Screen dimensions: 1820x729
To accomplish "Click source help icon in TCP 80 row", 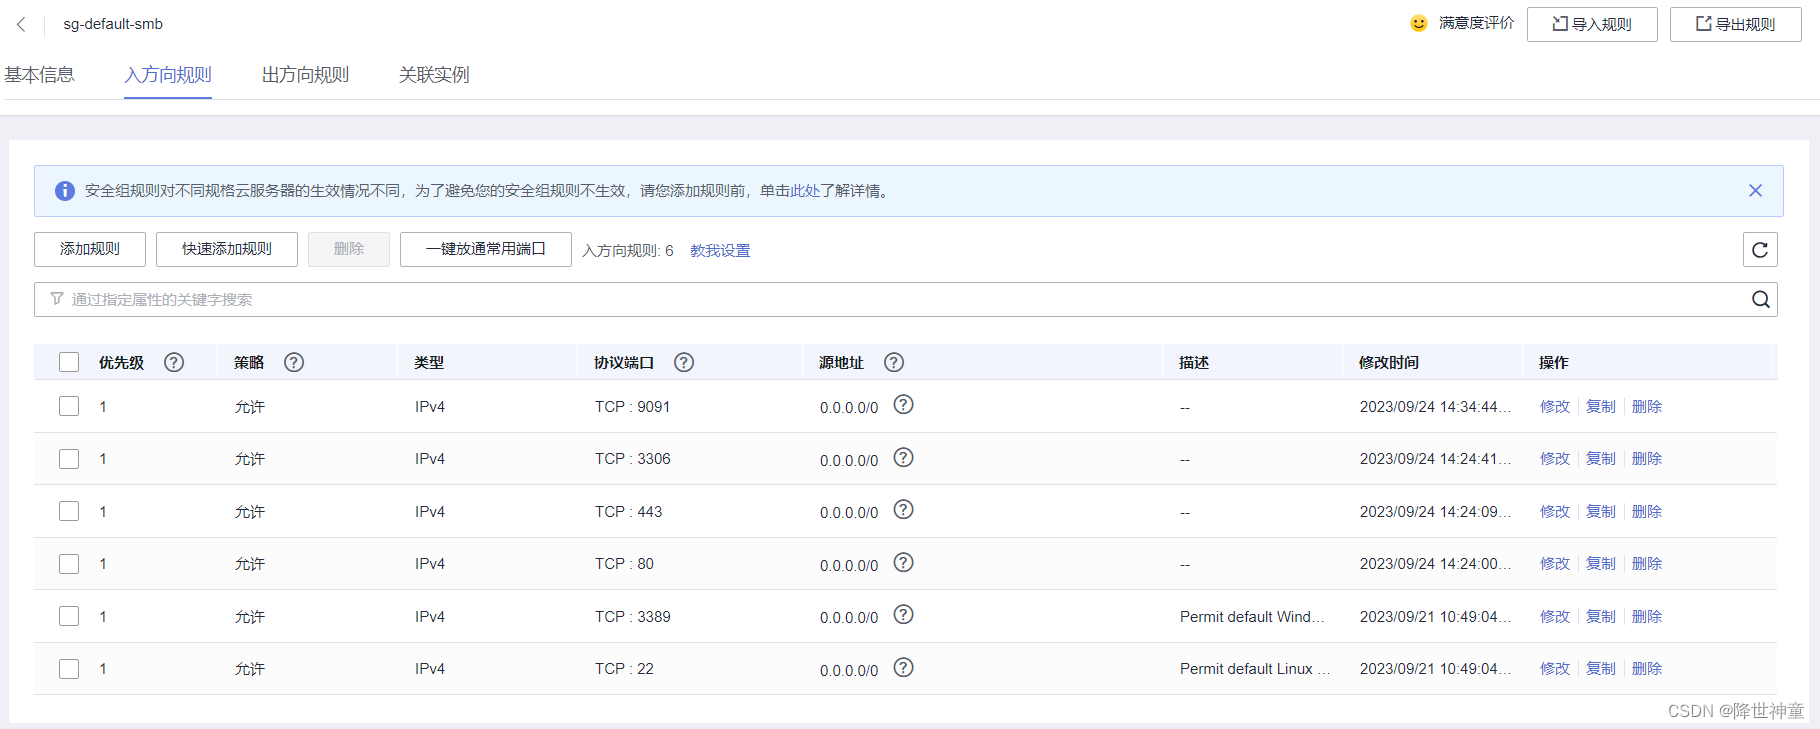I will click(x=903, y=562).
